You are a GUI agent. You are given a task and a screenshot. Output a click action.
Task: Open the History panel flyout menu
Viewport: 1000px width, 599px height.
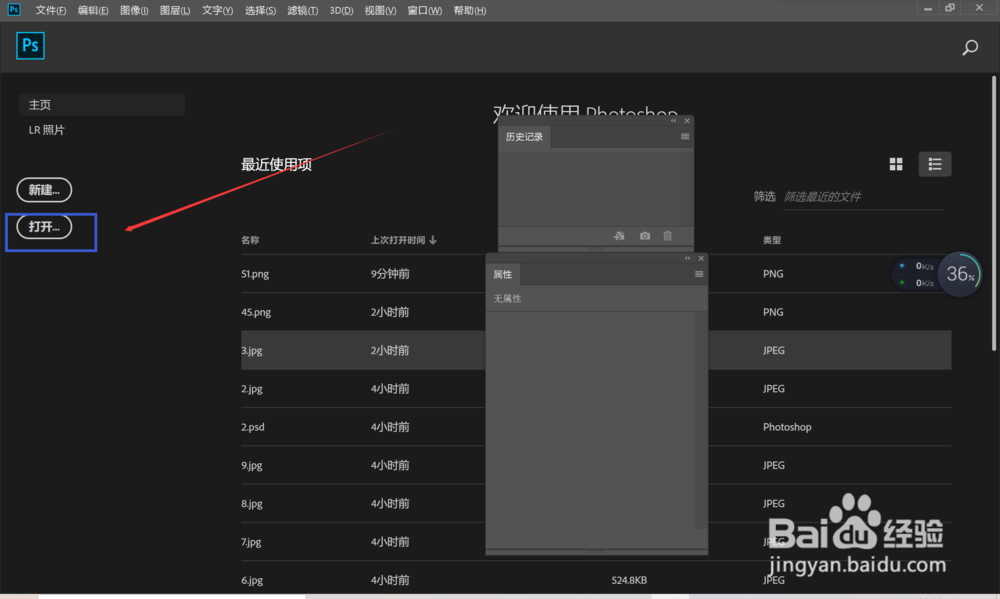pyautogui.click(x=684, y=136)
